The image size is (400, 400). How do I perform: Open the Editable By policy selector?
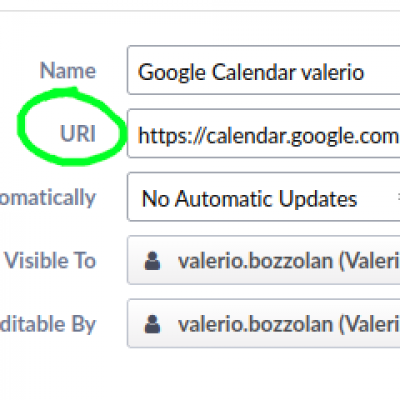tap(263, 324)
